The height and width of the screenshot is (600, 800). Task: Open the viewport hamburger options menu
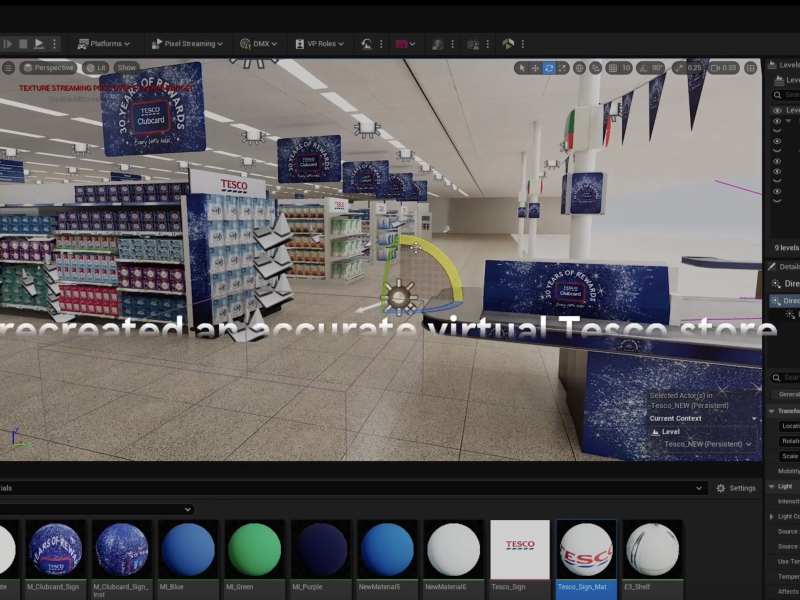9,68
